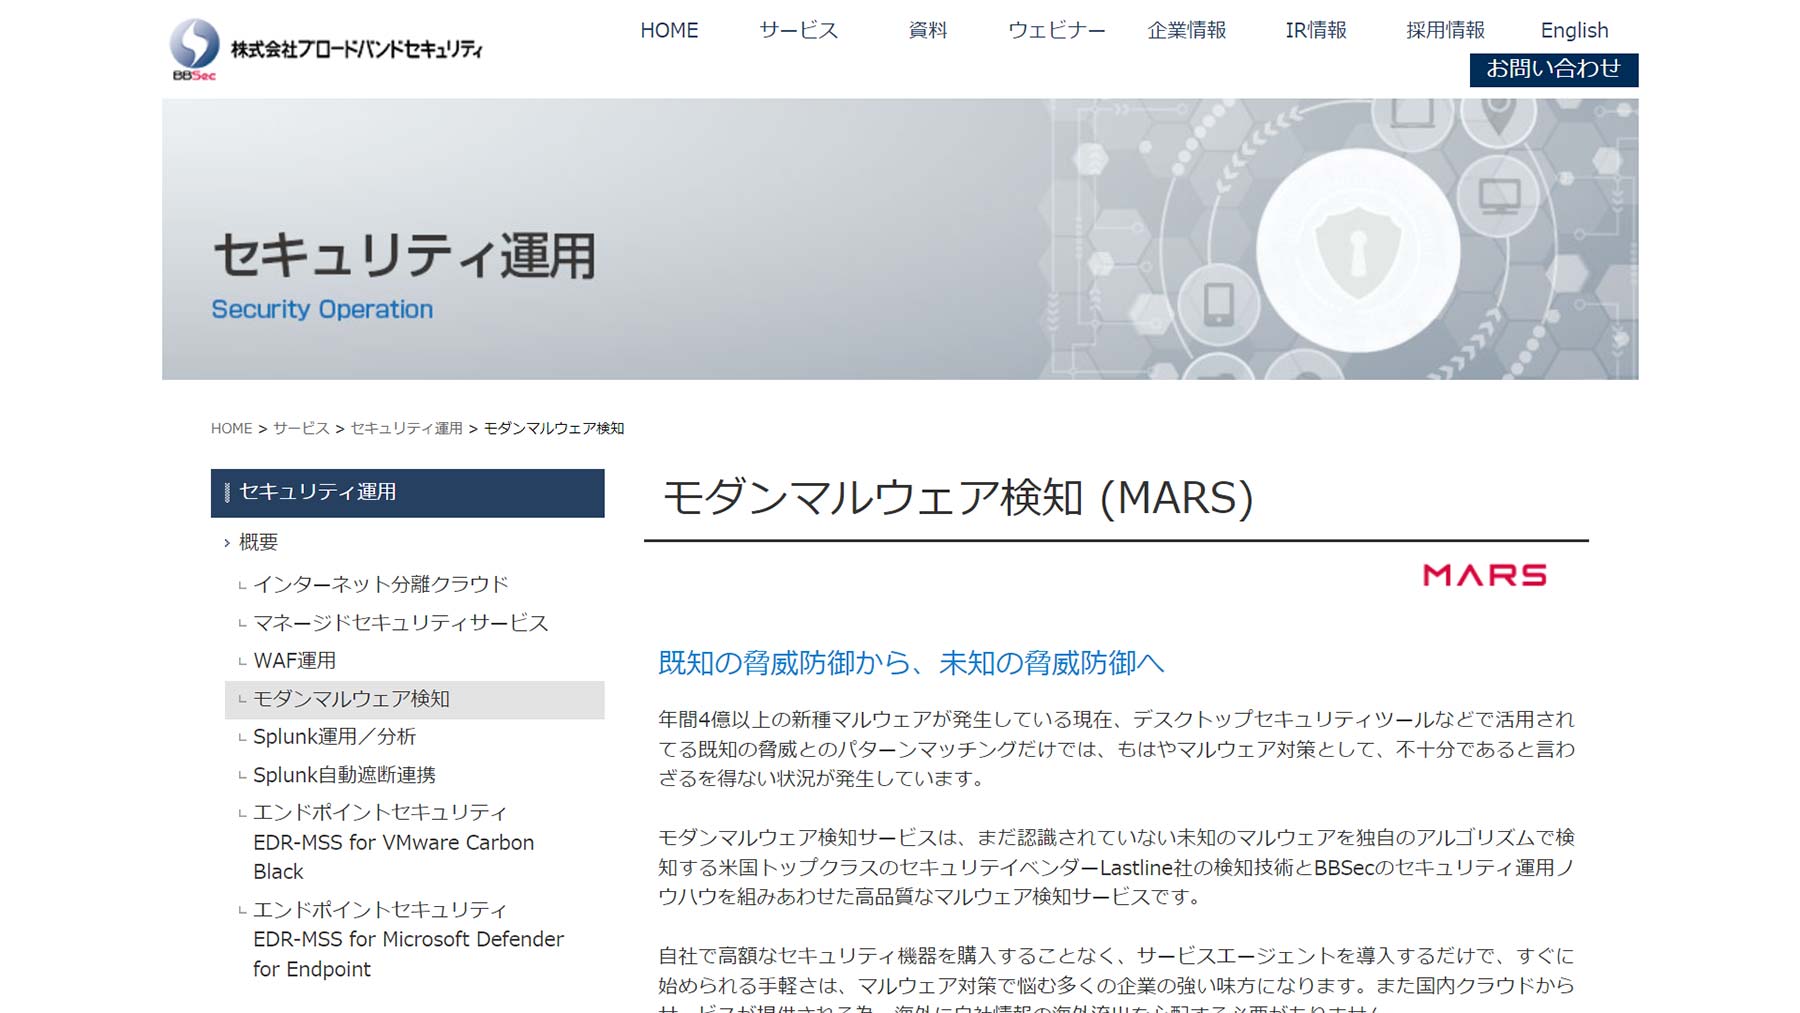Click the heading 既知の脅威防御から、未知の脅威防御へ
This screenshot has height=1013, width=1800.
tap(911, 663)
